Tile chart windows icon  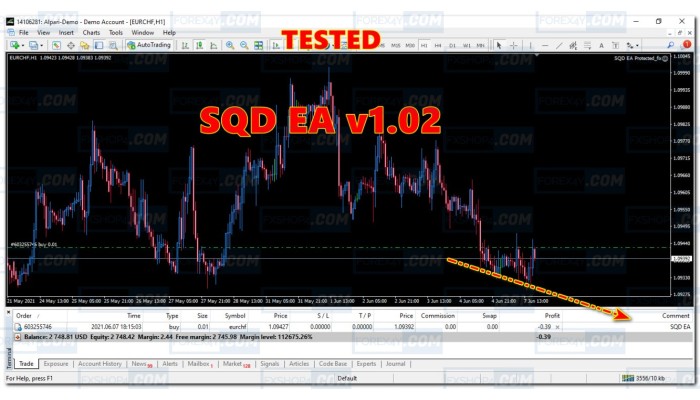(x=258, y=45)
